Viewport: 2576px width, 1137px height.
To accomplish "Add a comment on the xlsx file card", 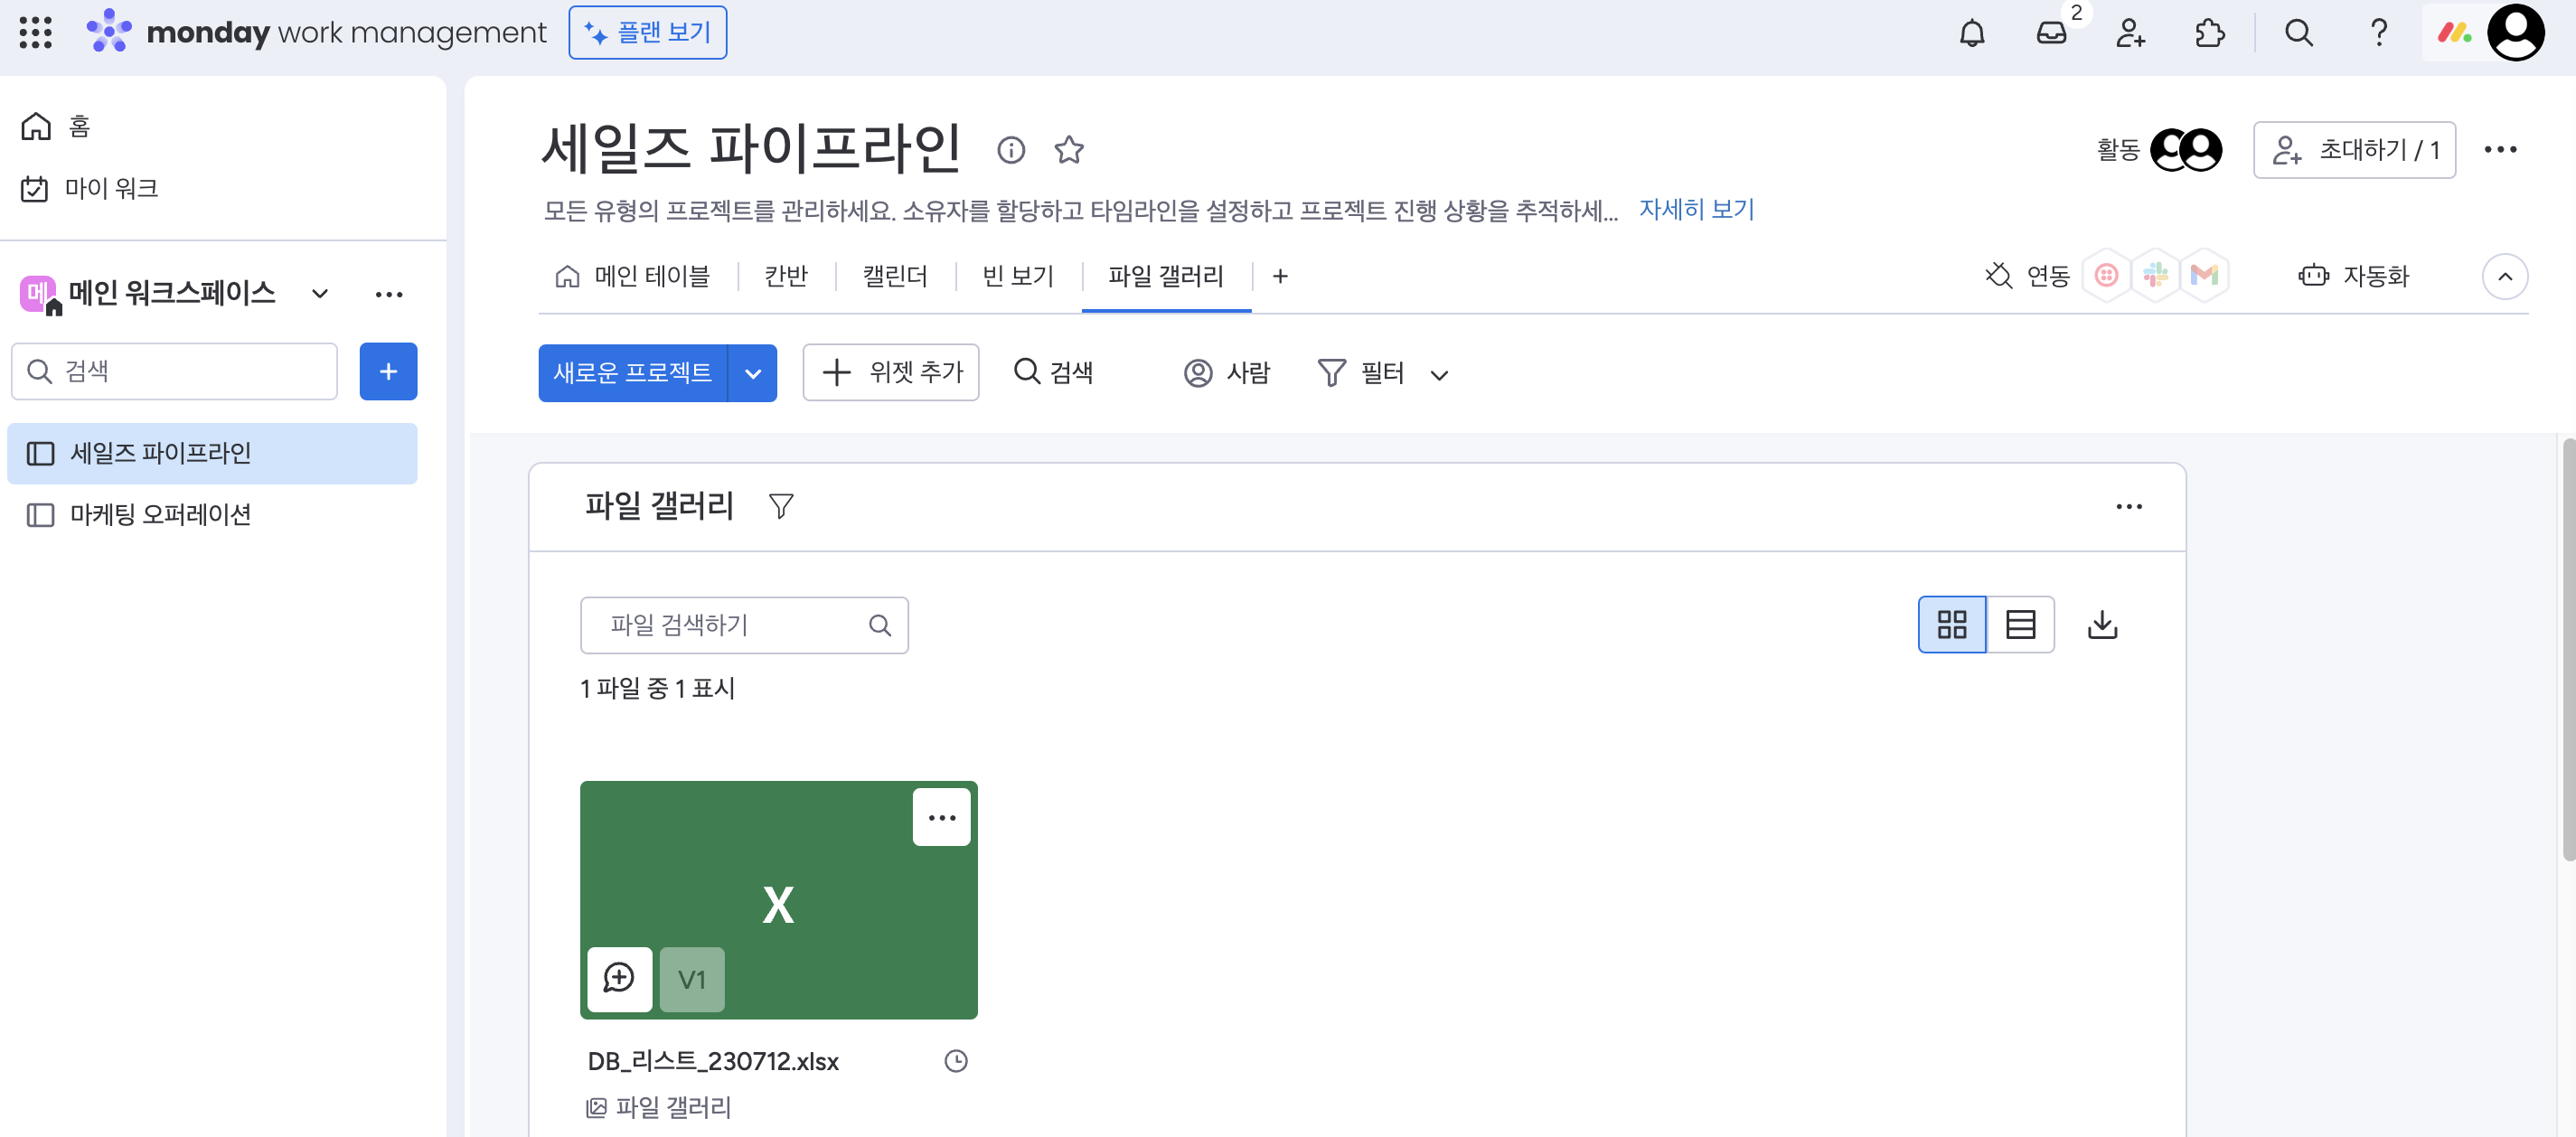I will [x=619, y=978].
